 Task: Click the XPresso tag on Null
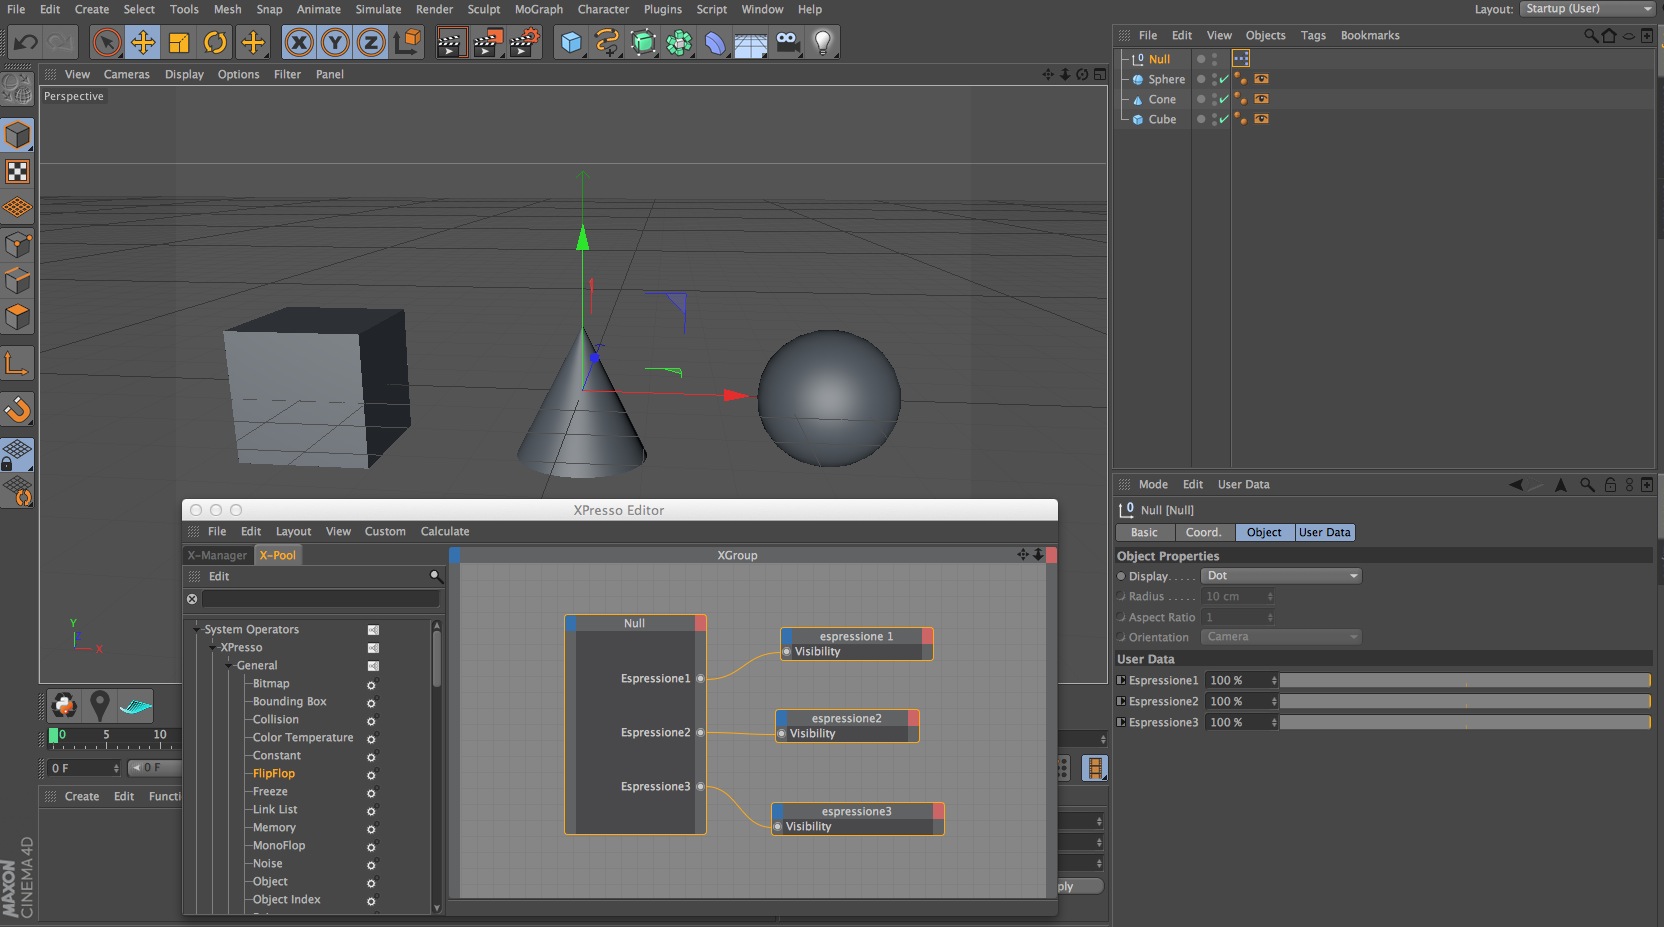coord(1241,59)
